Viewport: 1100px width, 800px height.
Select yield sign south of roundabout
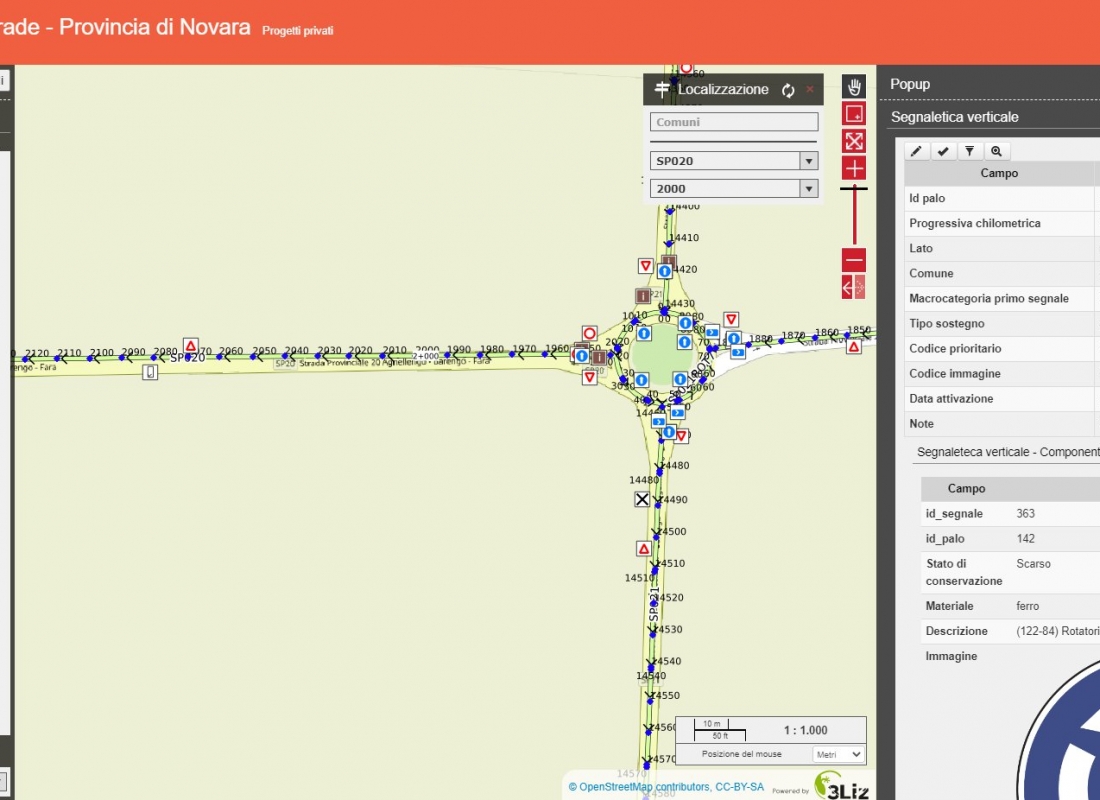coord(681,436)
